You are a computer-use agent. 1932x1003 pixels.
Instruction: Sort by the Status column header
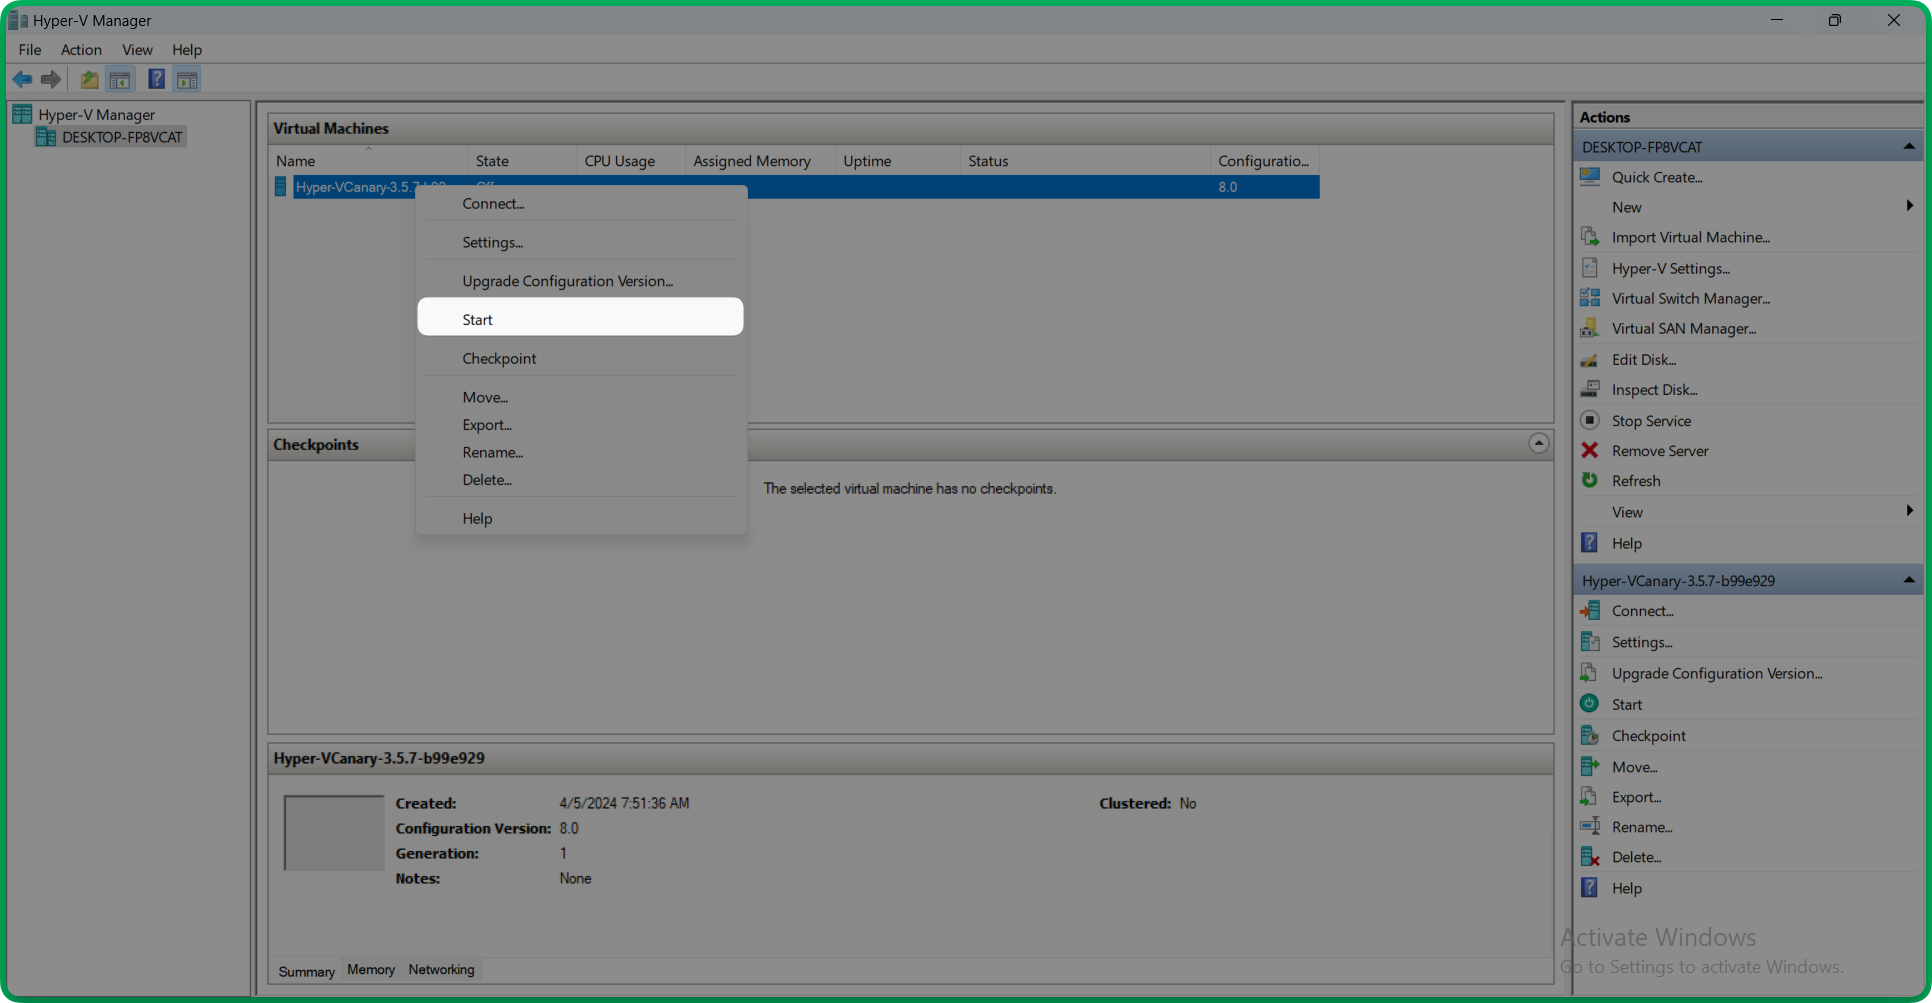[1084, 161]
